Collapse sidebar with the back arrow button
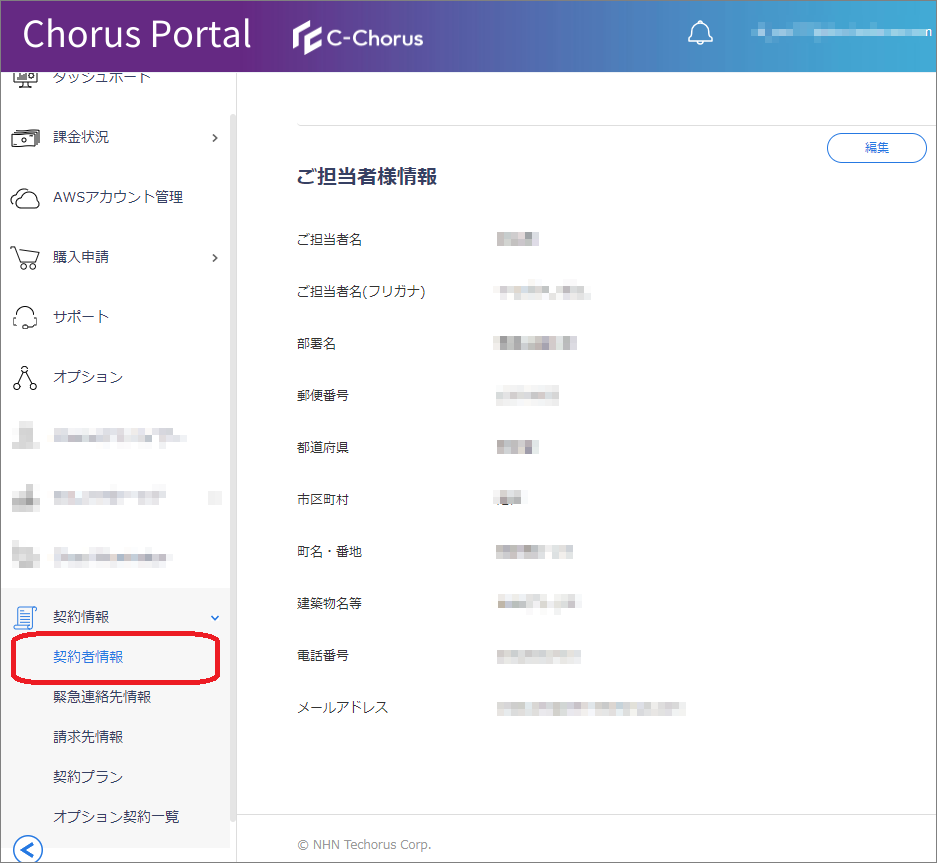The width and height of the screenshot is (937, 863). tap(27, 849)
